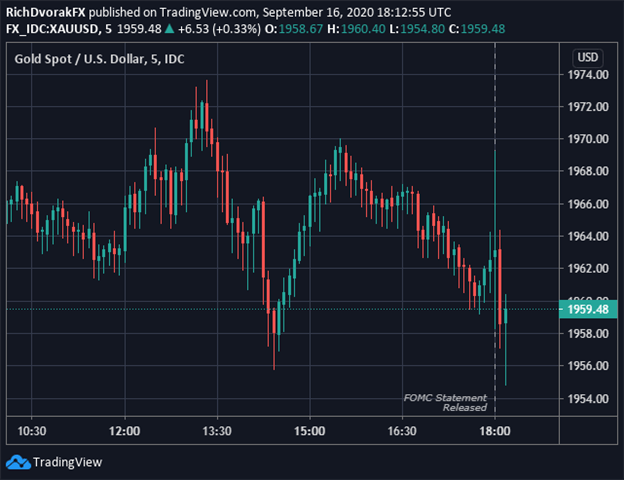Viewport: 624px width, 480px height.
Task: Click the 'RichDvorakFX' author name
Action: pyautogui.click(x=45, y=12)
